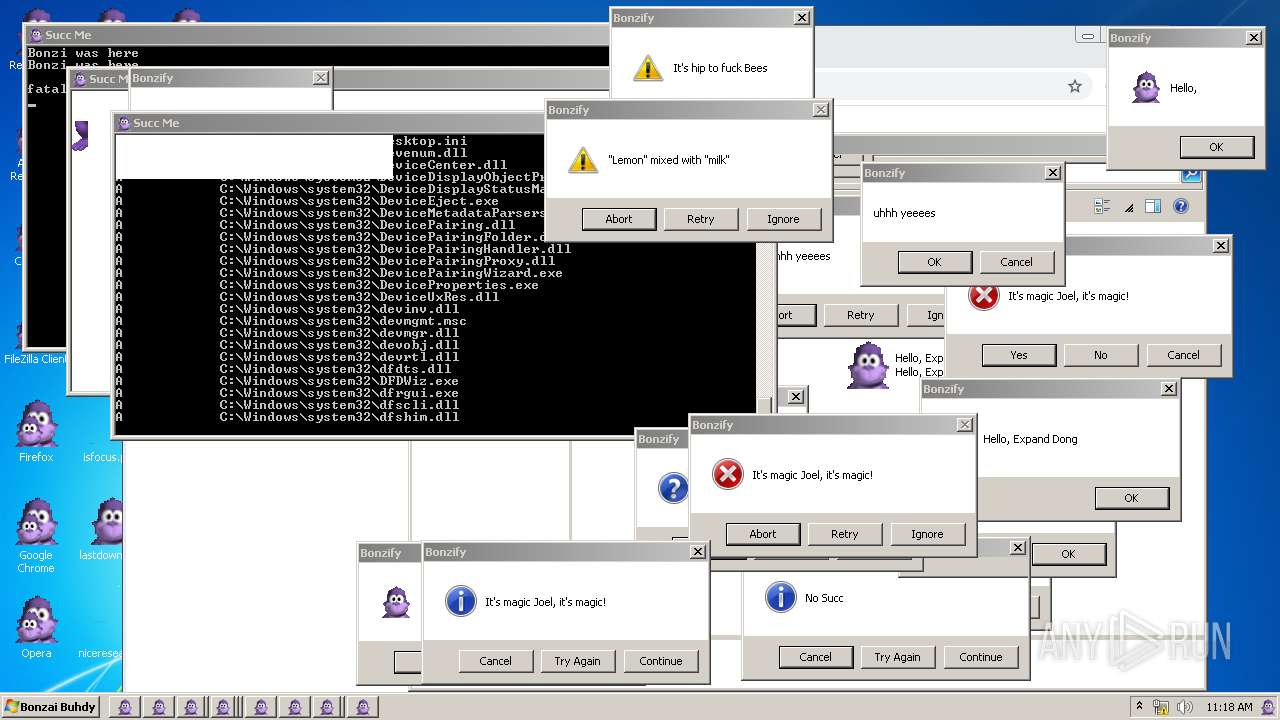Viewport: 1280px width, 720px height.
Task: Toggle preview pane icon in Explorer toolbar
Action: [1153, 207]
